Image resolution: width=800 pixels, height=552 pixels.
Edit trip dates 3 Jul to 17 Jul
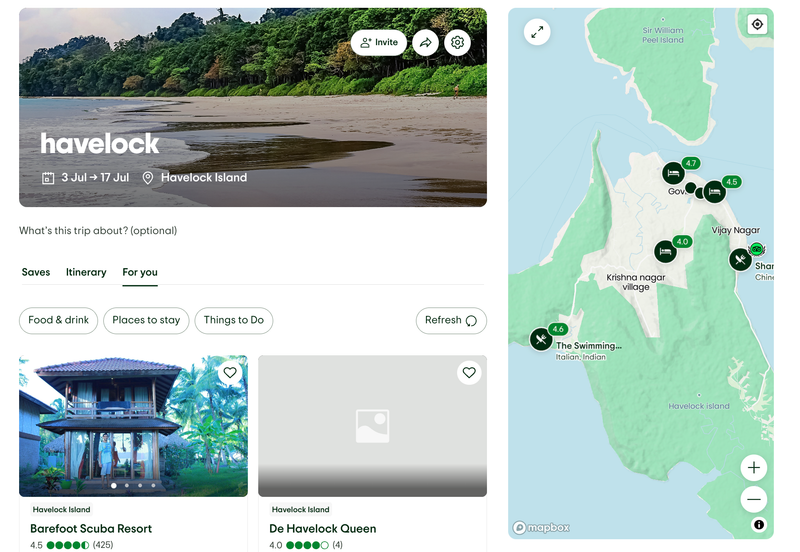95,178
